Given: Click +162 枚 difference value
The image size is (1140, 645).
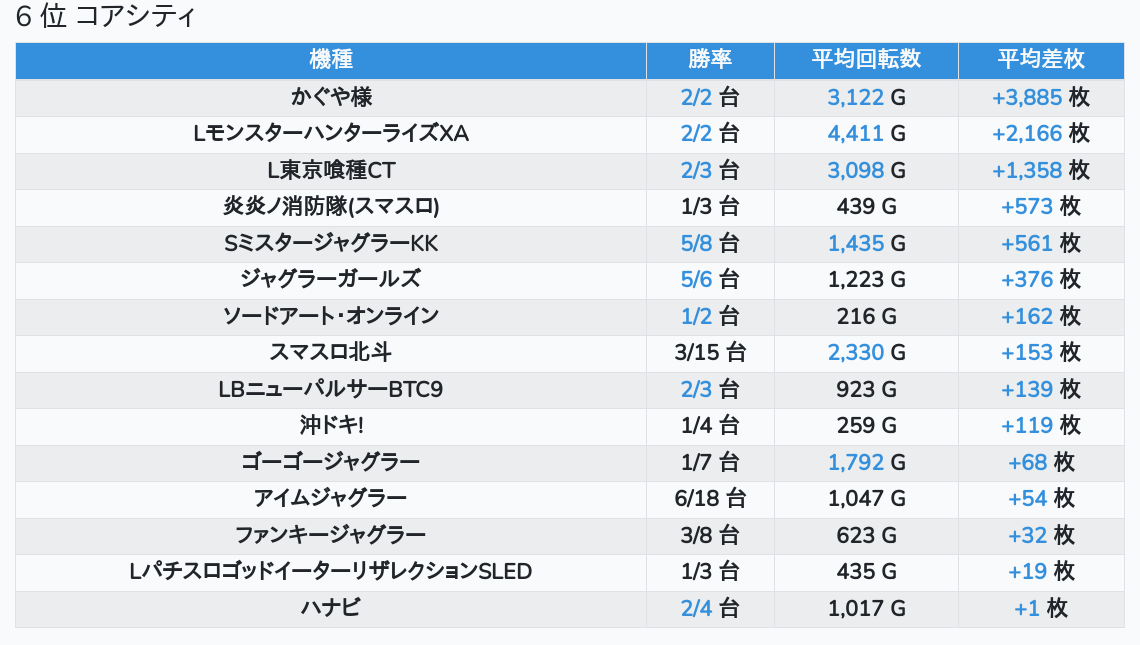Looking at the screenshot, I should coord(1040,316).
